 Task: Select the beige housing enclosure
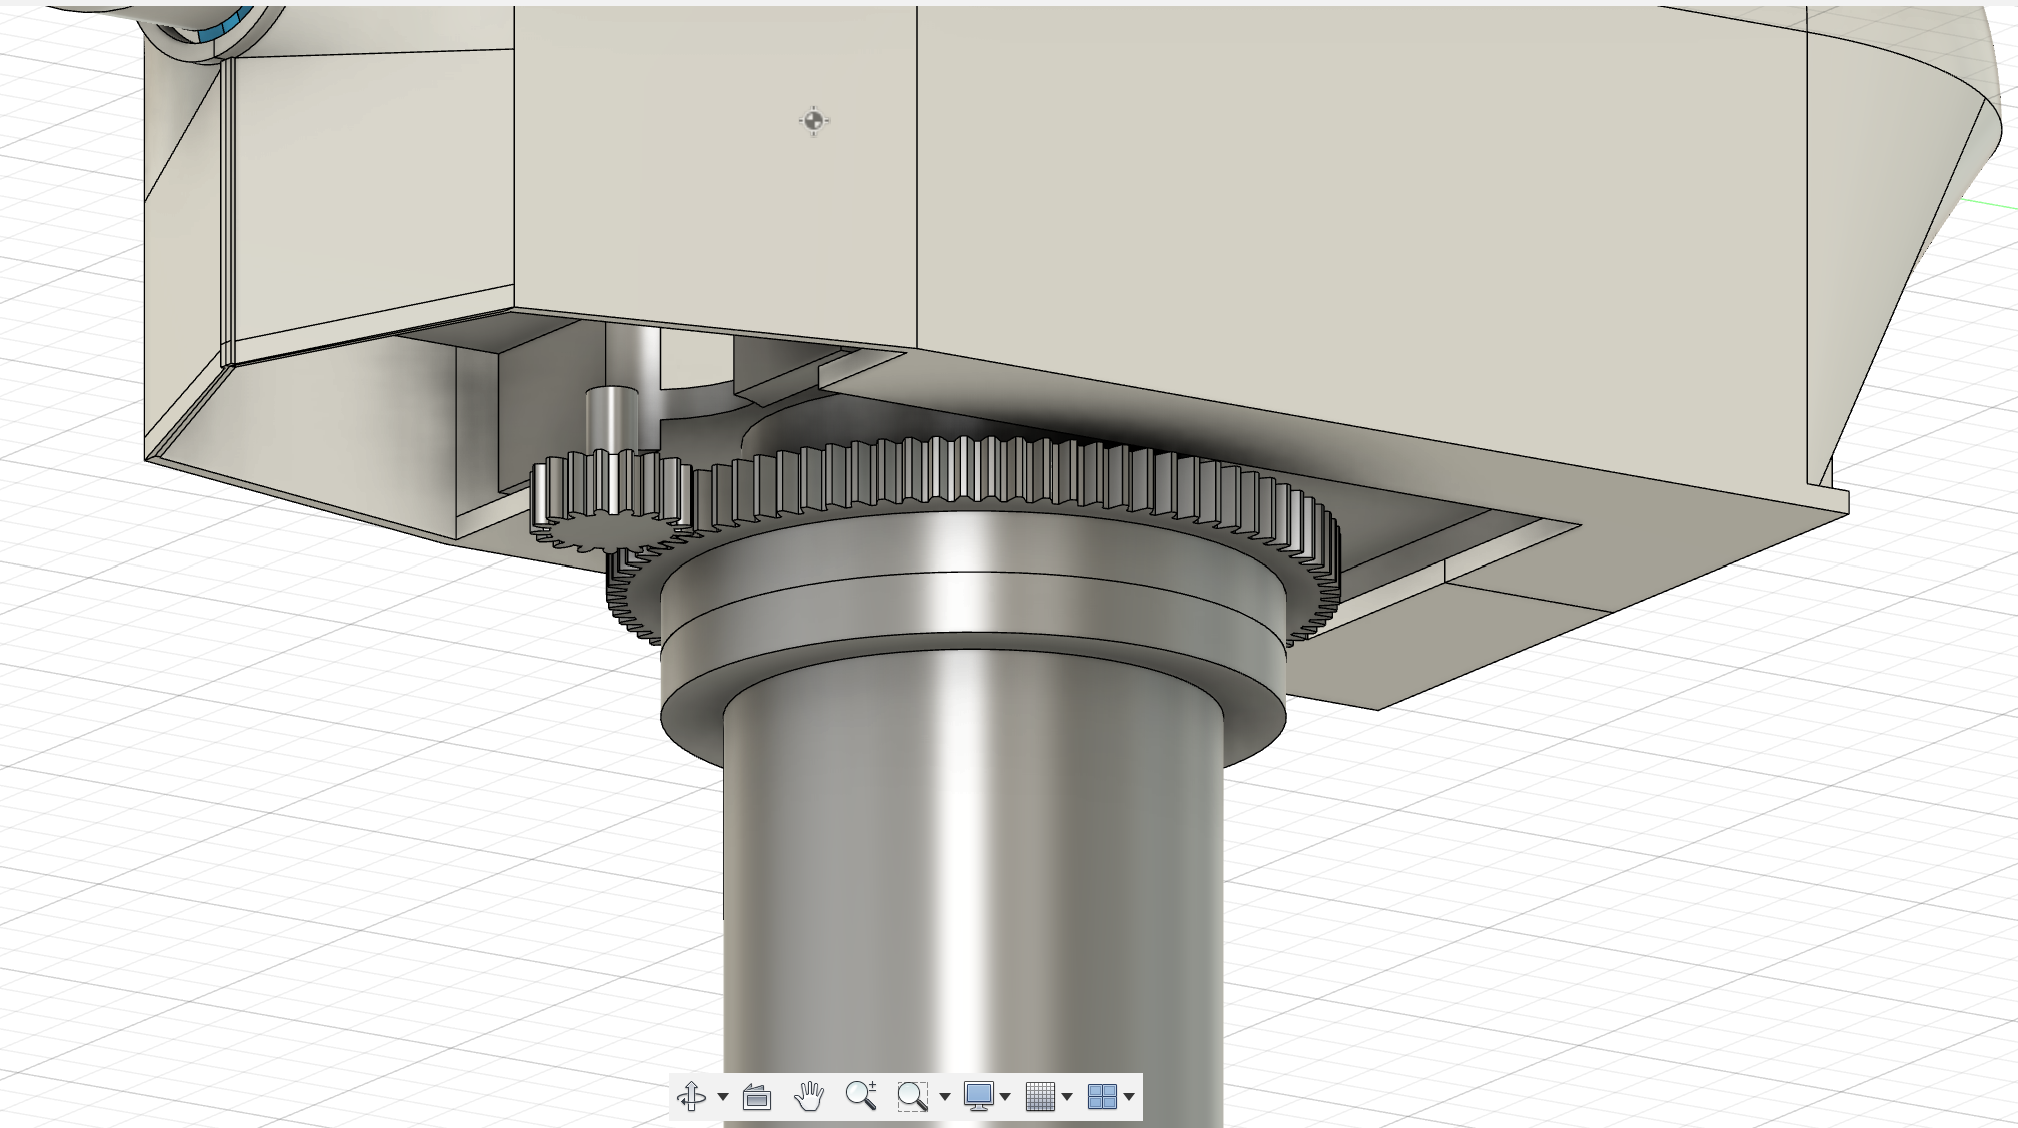point(1300,200)
